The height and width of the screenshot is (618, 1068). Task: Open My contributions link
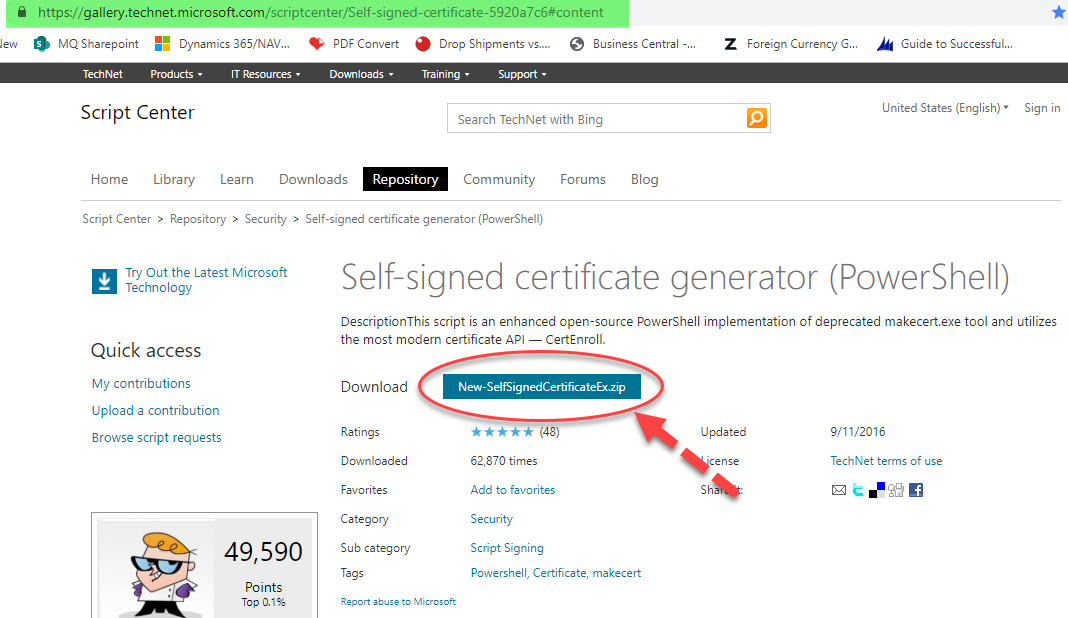[141, 384]
